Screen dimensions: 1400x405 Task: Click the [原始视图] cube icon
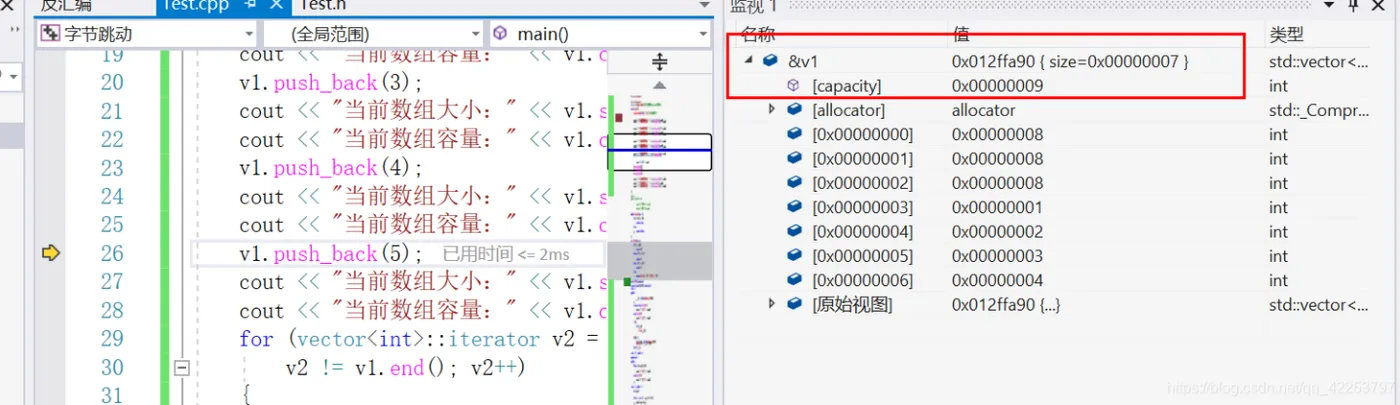click(x=794, y=304)
